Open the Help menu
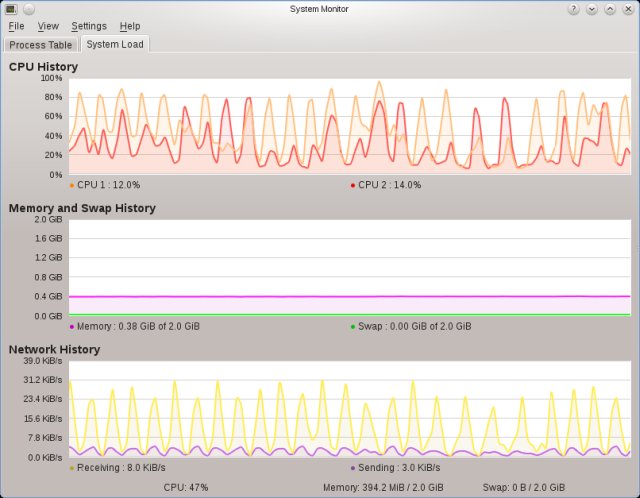640x498 pixels. [130, 26]
